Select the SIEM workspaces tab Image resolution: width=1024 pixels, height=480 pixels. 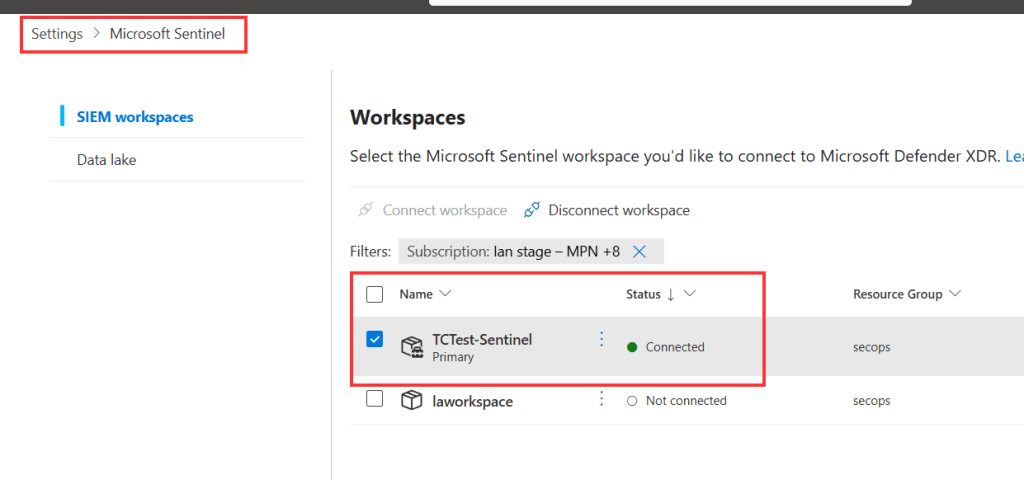[135, 117]
